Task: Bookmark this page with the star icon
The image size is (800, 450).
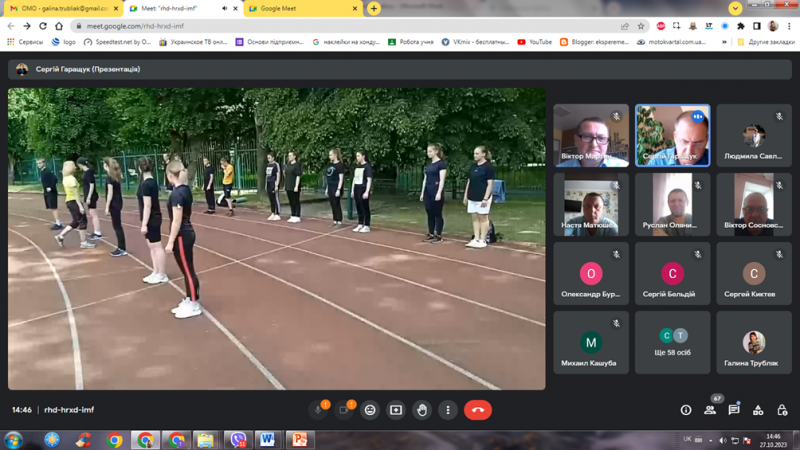Action: [641, 26]
